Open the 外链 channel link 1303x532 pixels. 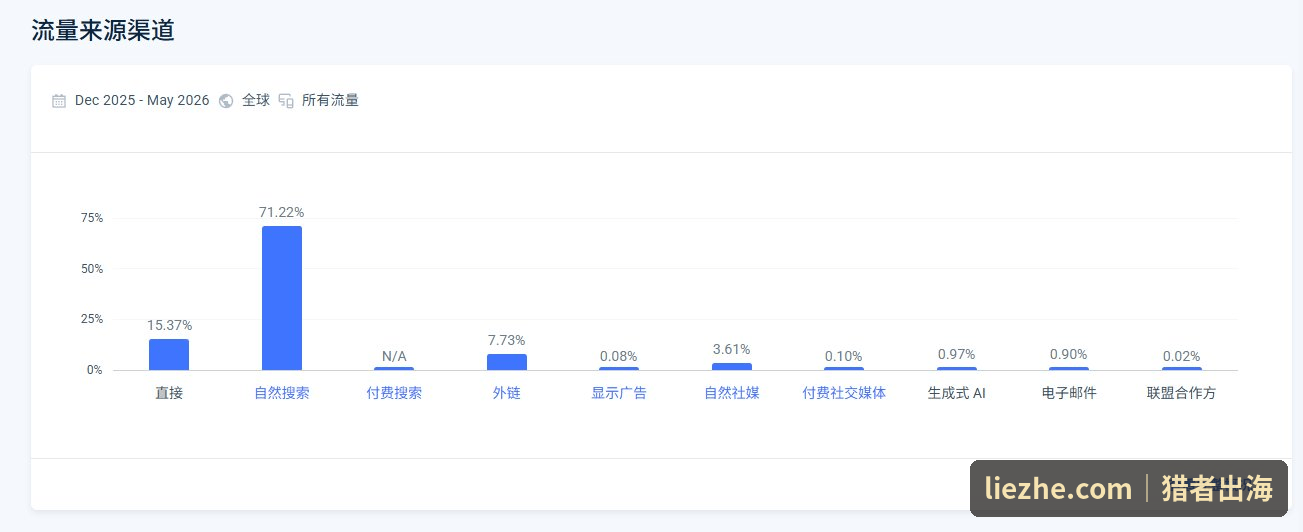point(507,393)
